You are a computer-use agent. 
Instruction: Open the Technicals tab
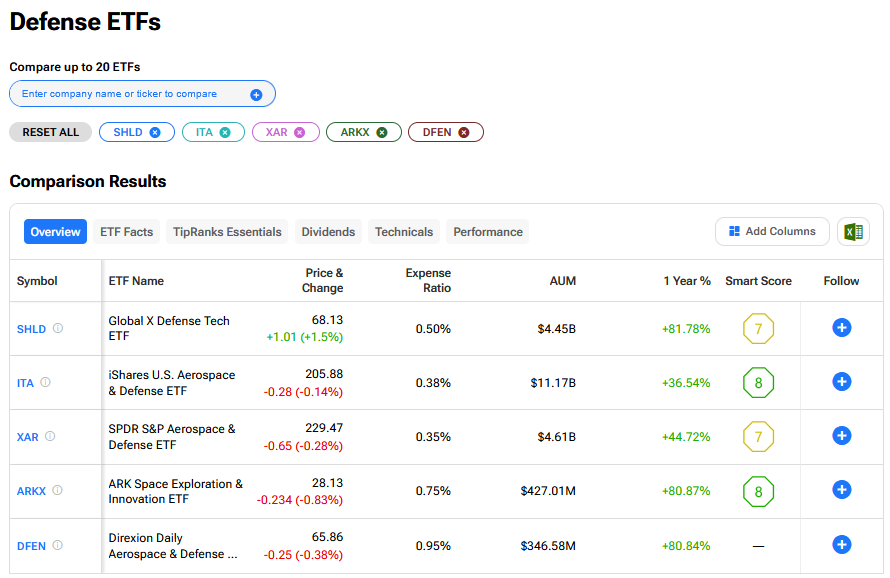(404, 232)
